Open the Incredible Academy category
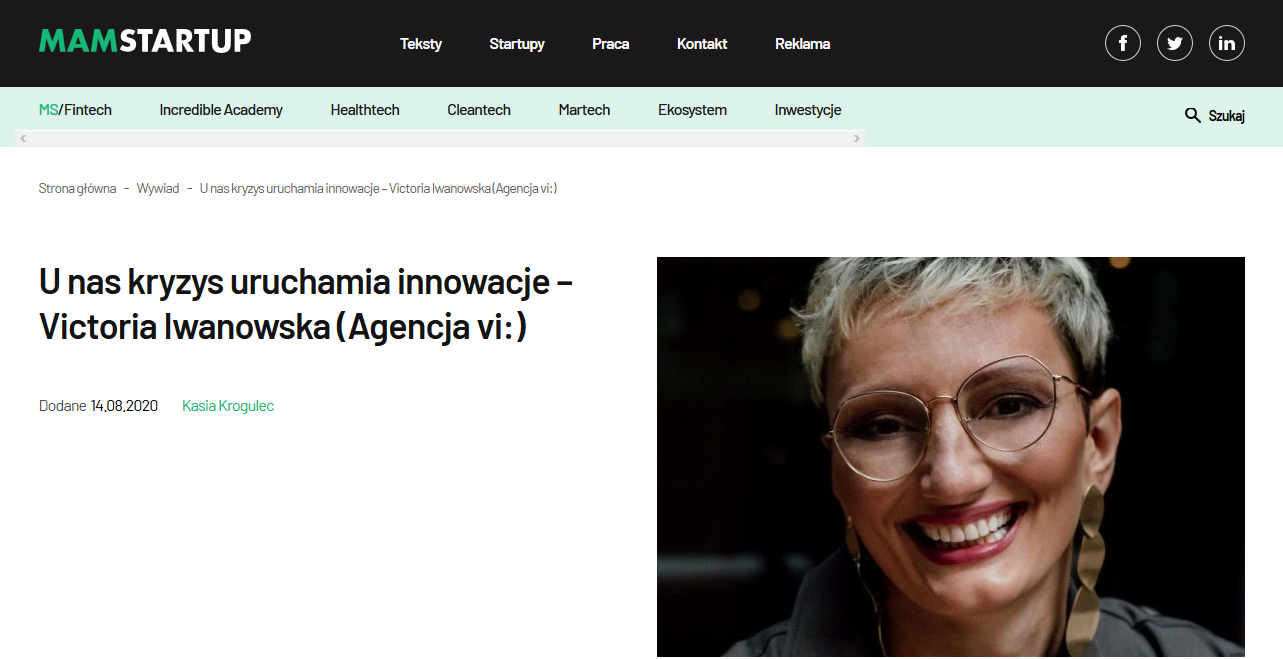 click(x=221, y=110)
